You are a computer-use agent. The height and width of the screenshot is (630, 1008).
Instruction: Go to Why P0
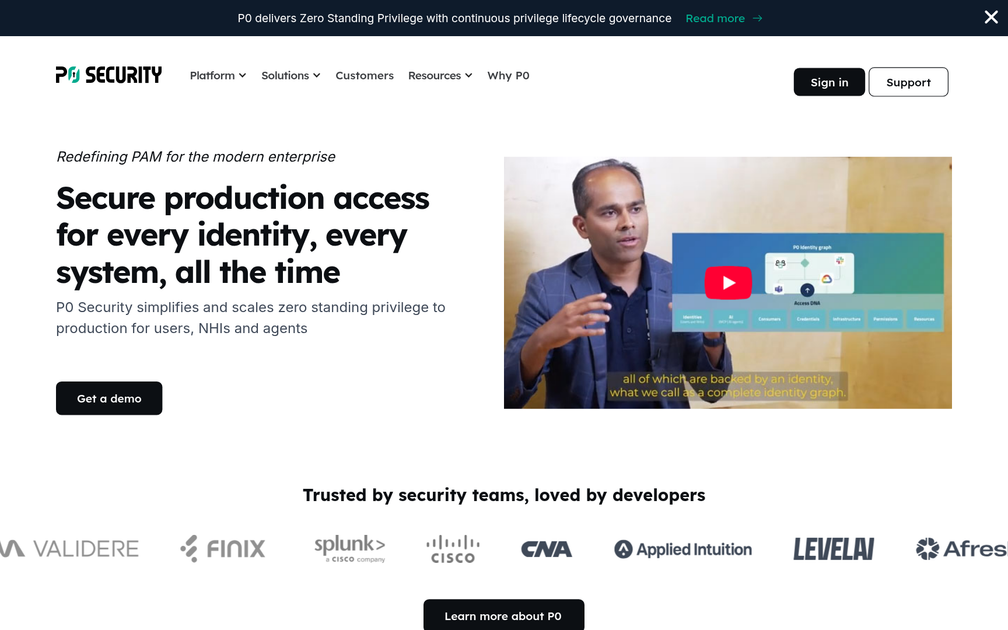(x=508, y=75)
